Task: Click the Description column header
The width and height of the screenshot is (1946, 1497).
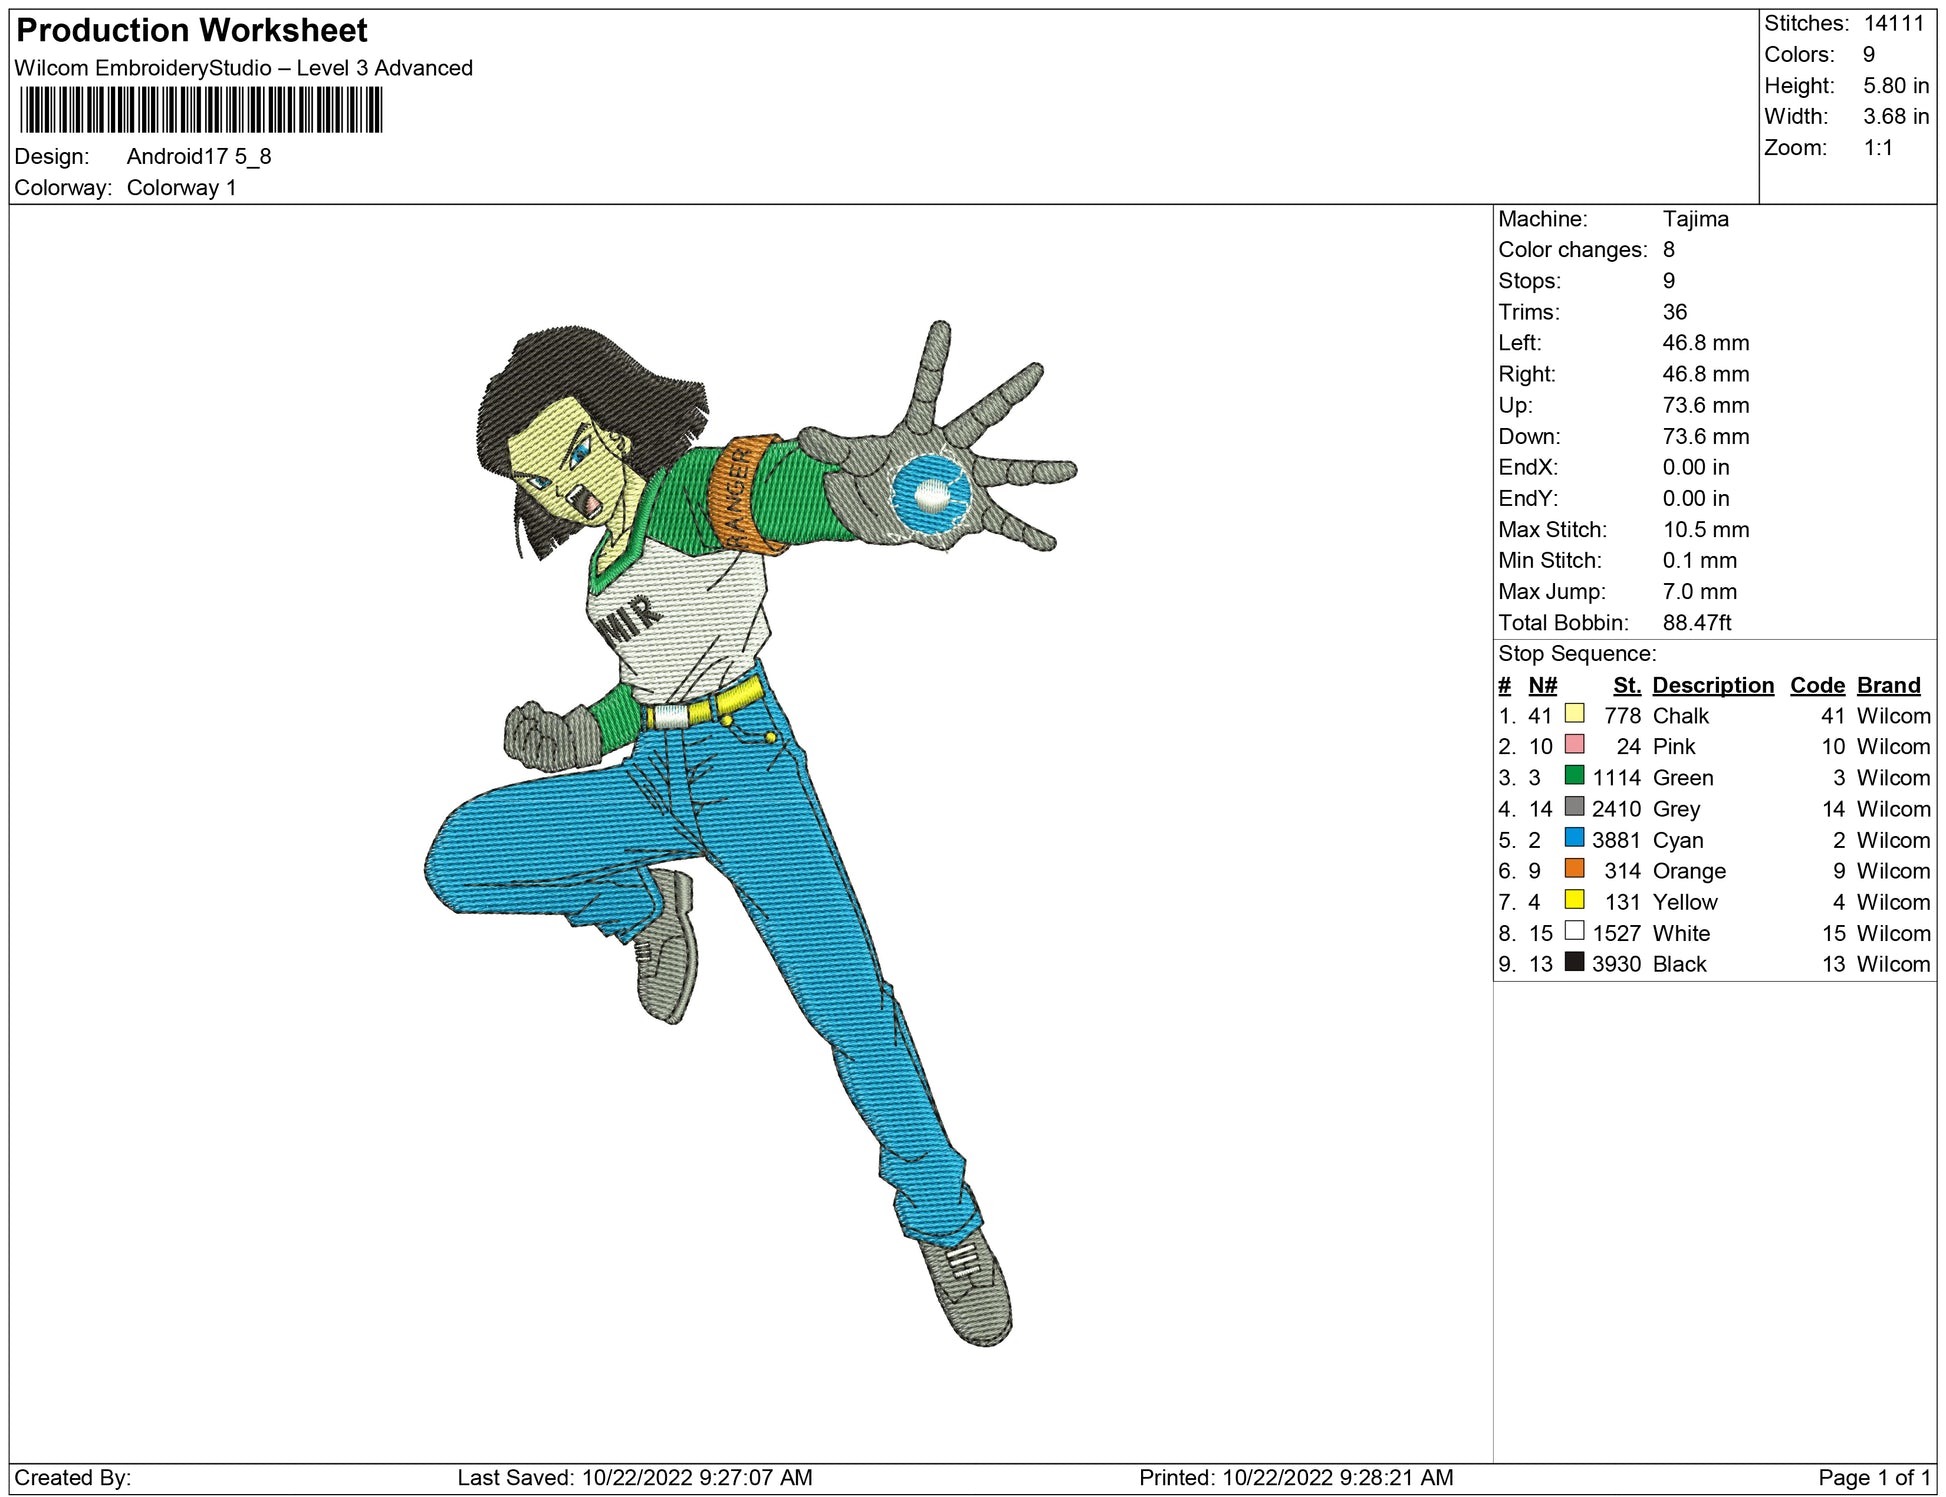Action: [x=1712, y=685]
